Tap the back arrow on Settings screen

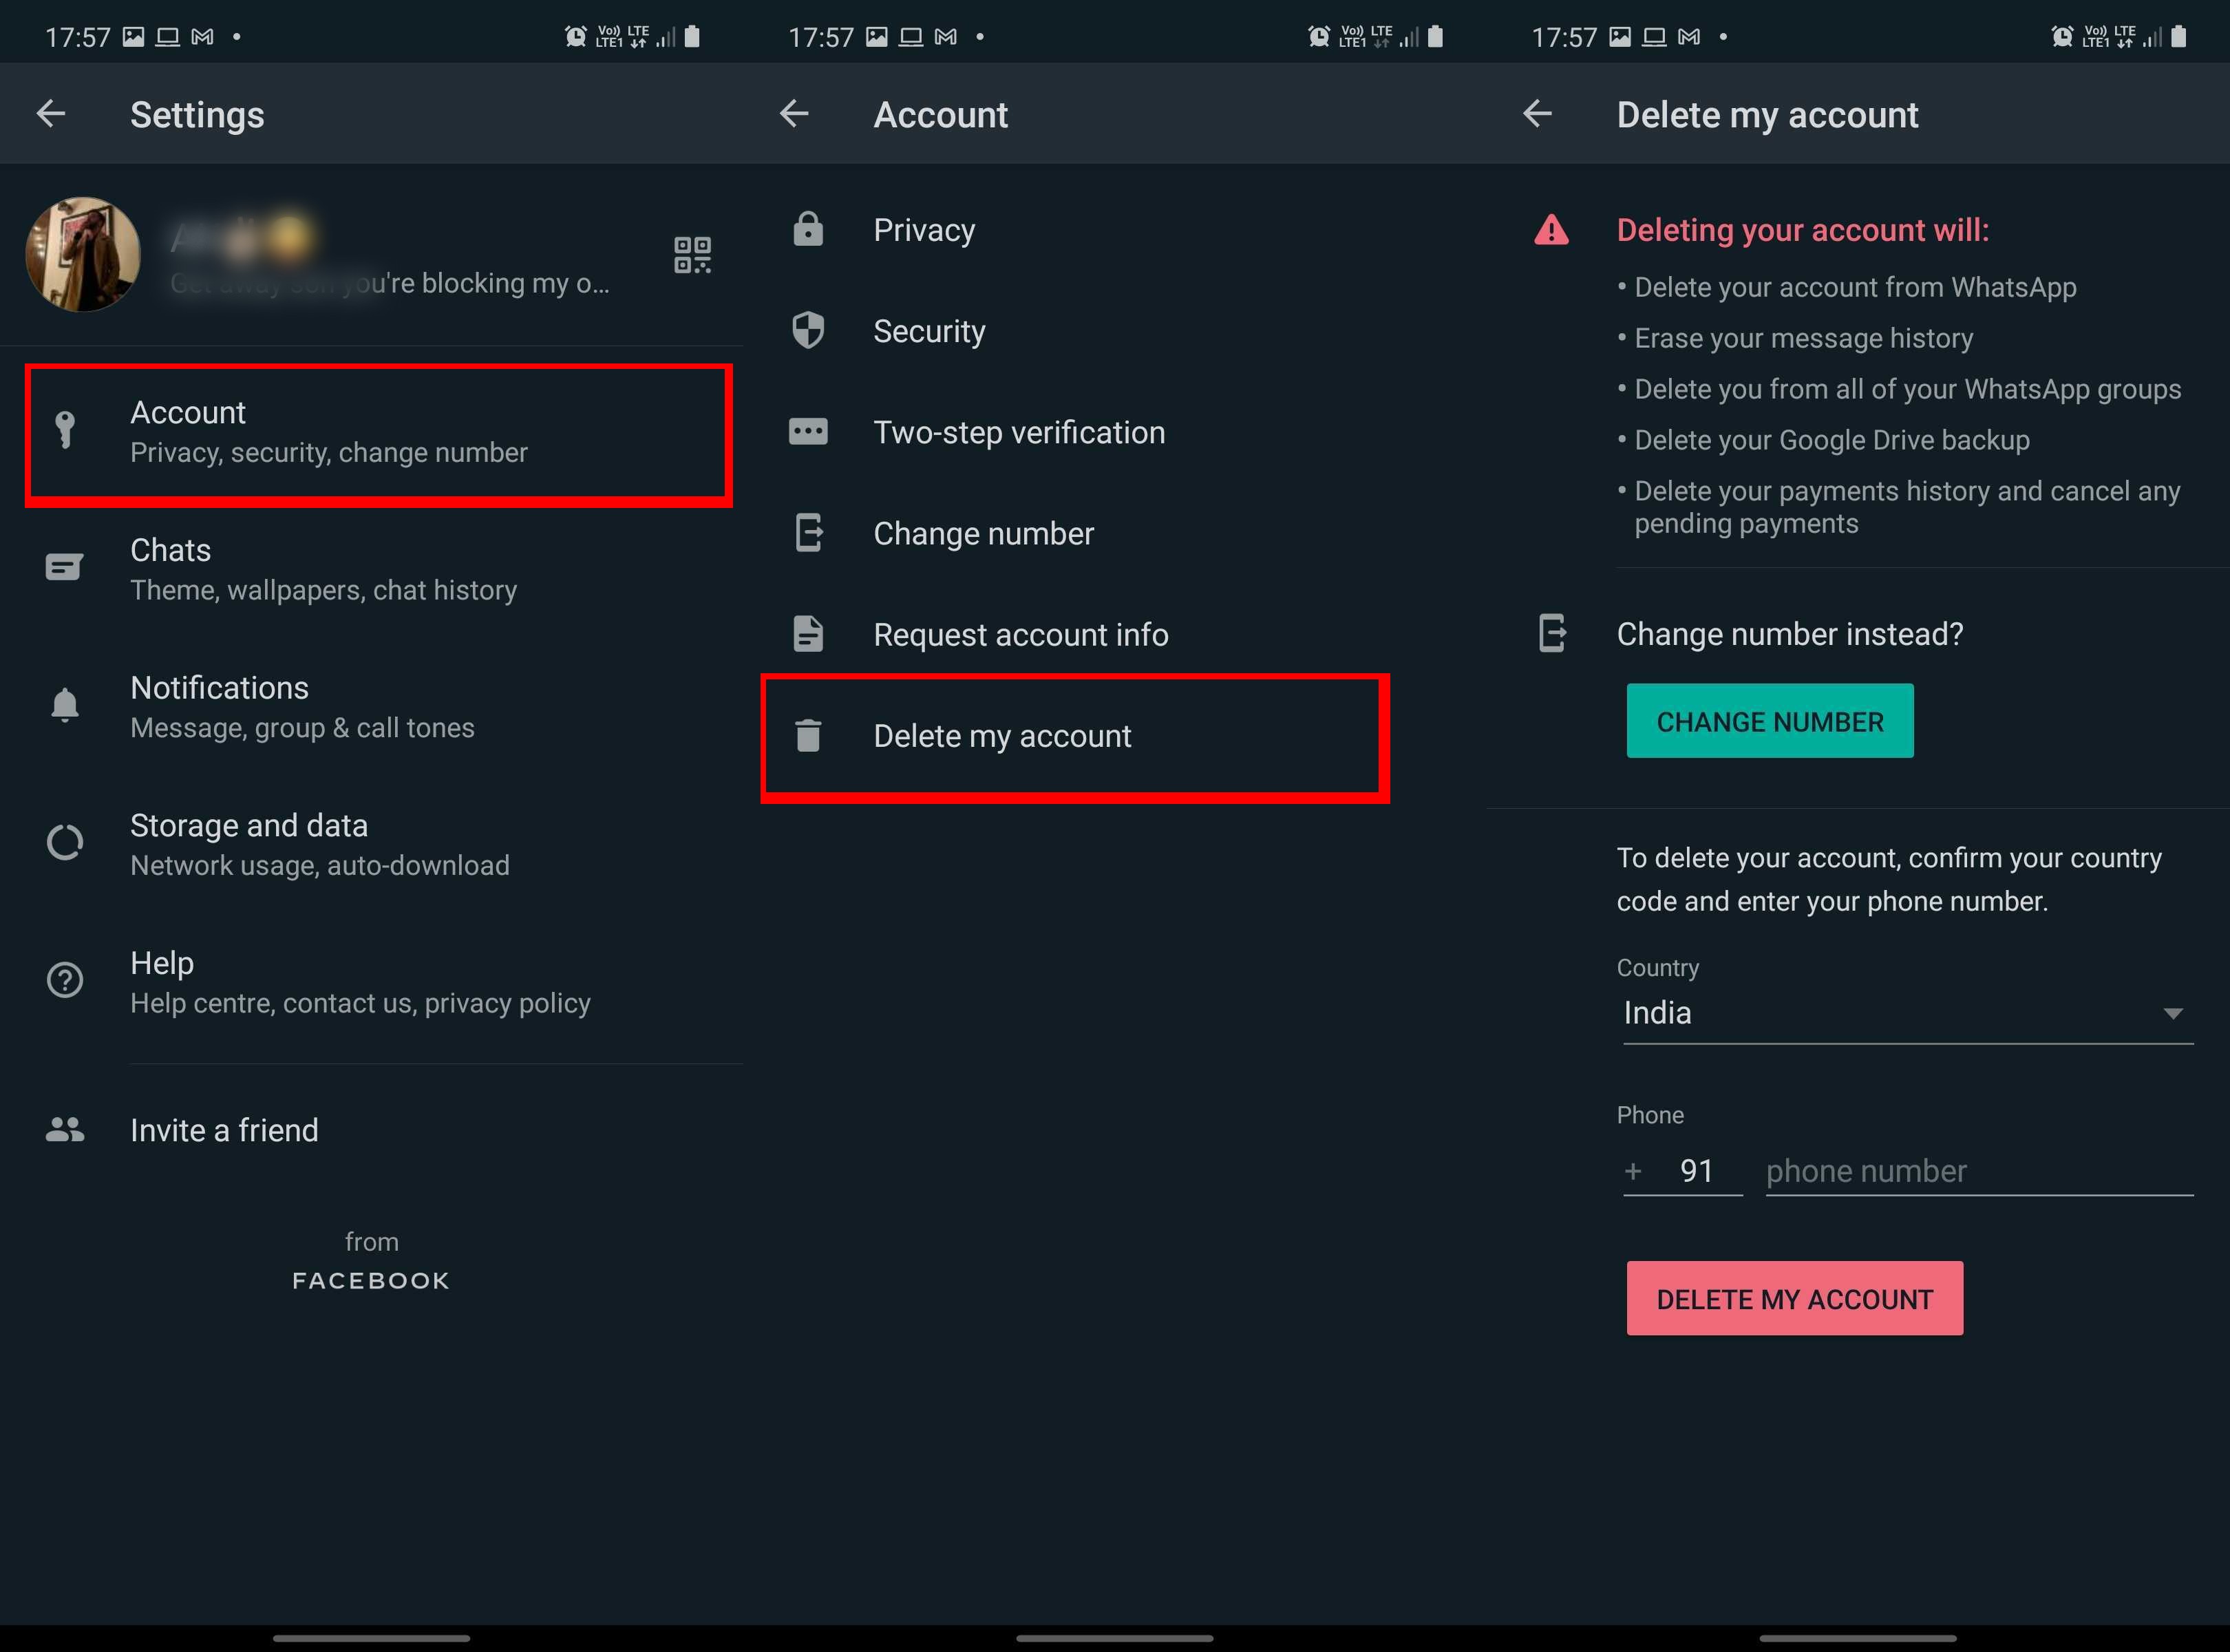tap(51, 114)
